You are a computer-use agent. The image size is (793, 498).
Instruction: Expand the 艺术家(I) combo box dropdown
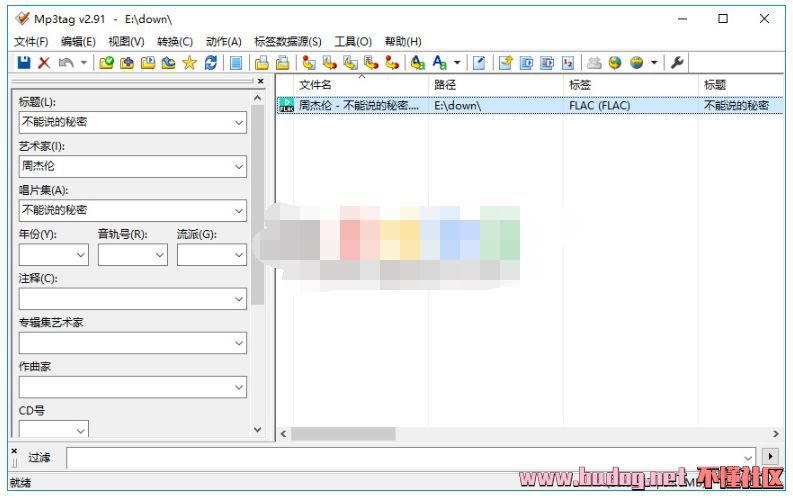coord(239,166)
